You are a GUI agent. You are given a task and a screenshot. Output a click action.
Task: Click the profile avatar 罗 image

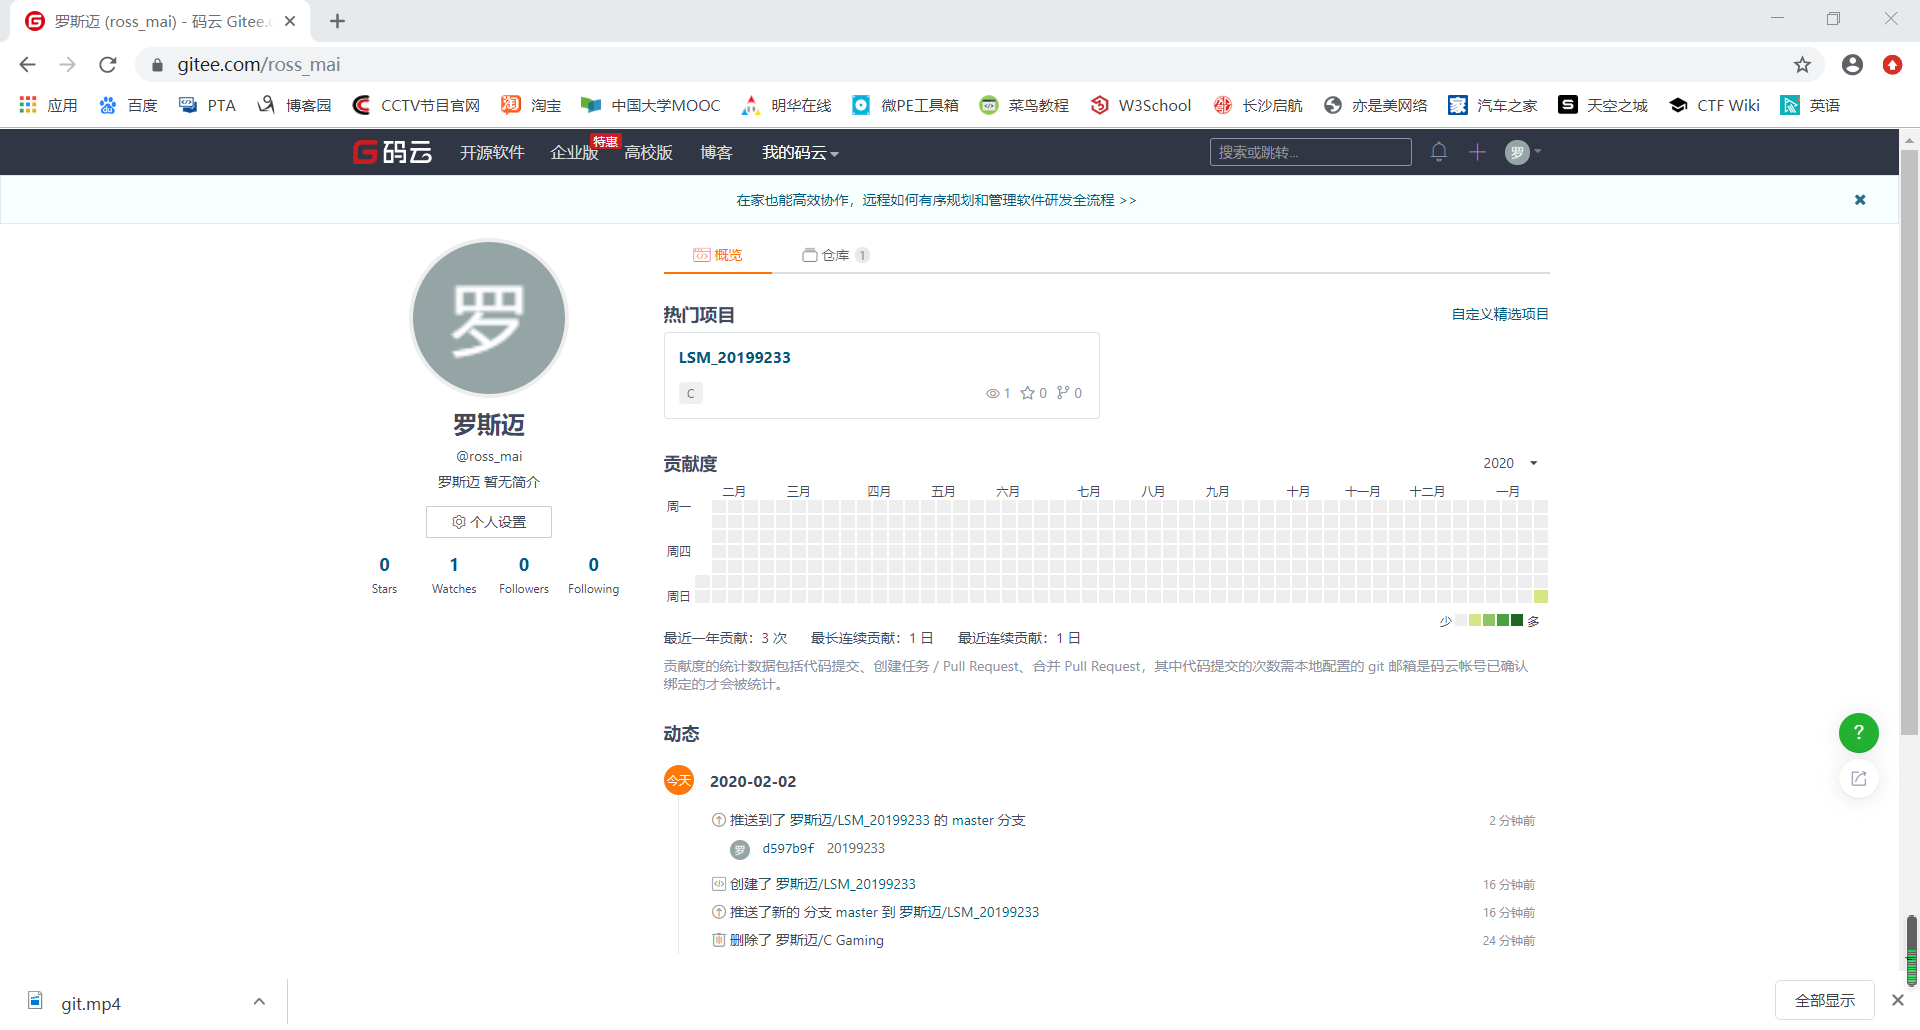point(489,318)
